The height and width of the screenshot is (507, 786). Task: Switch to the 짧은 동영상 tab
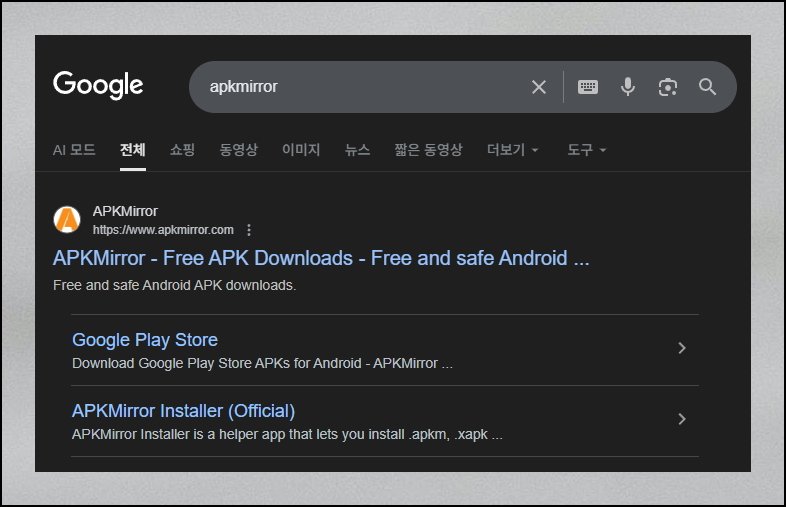point(428,150)
